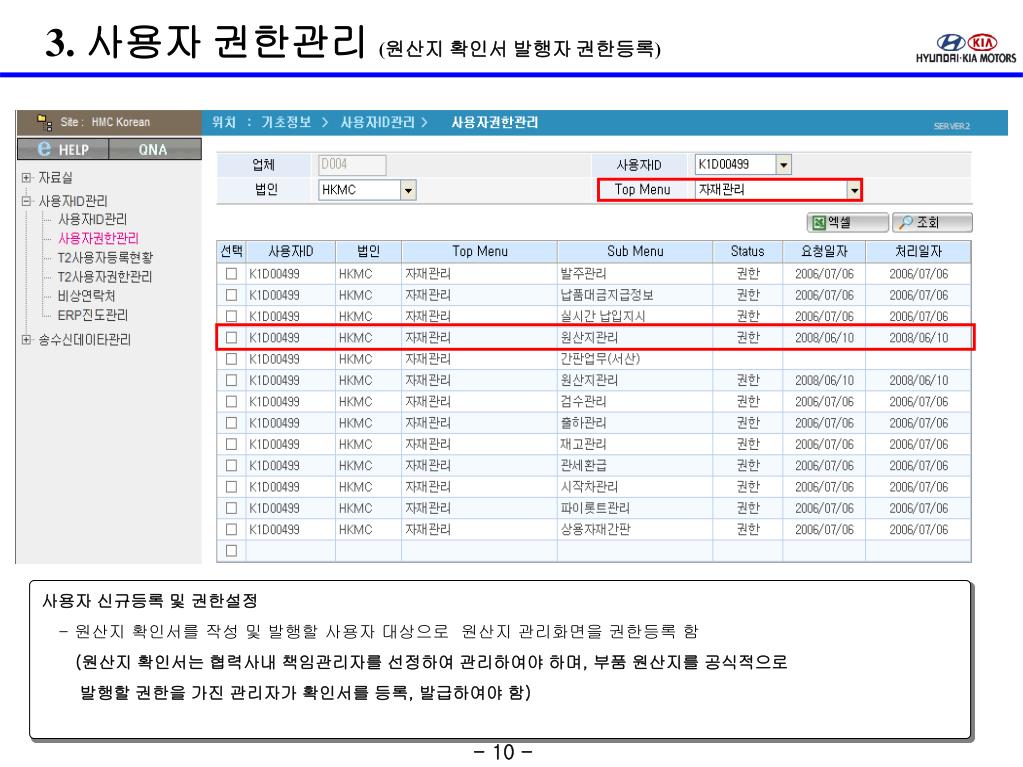Check the box for the 관세환급 row
The width and height of the screenshot is (1023, 767).
[231, 466]
